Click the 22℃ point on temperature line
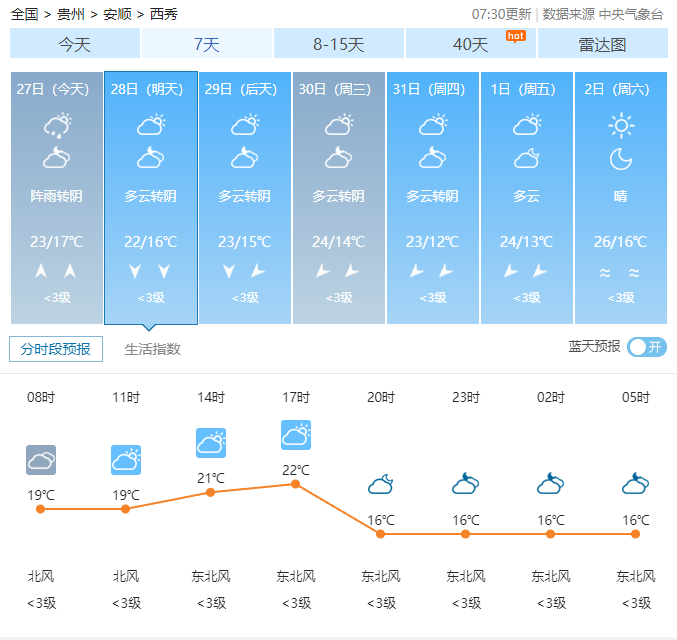 [x=296, y=484]
